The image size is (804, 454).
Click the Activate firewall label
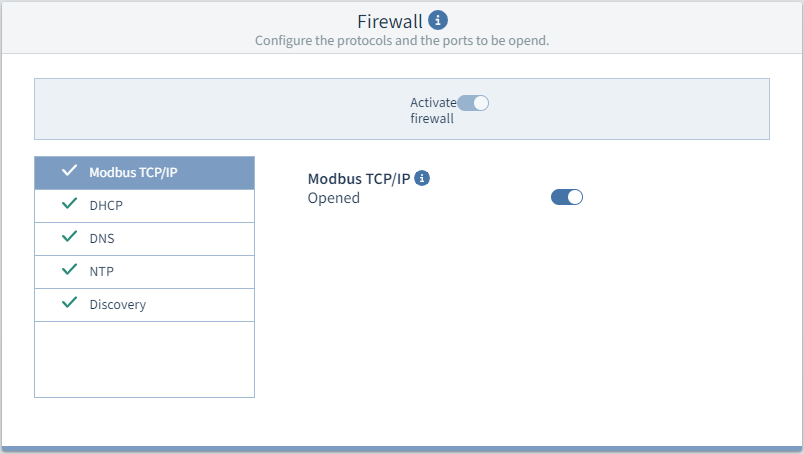coord(433,110)
